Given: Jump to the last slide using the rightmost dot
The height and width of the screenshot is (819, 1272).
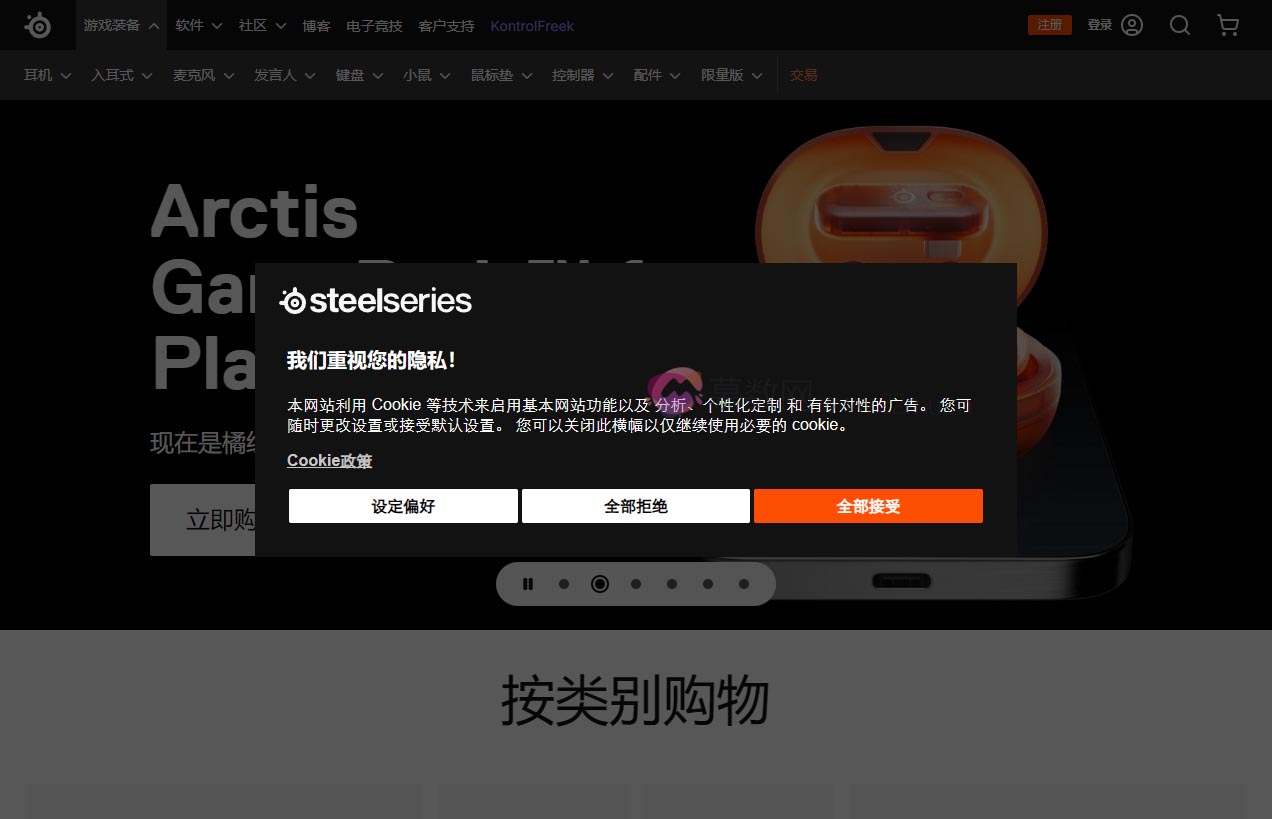Looking at the screenshot, I should (744, 584).
